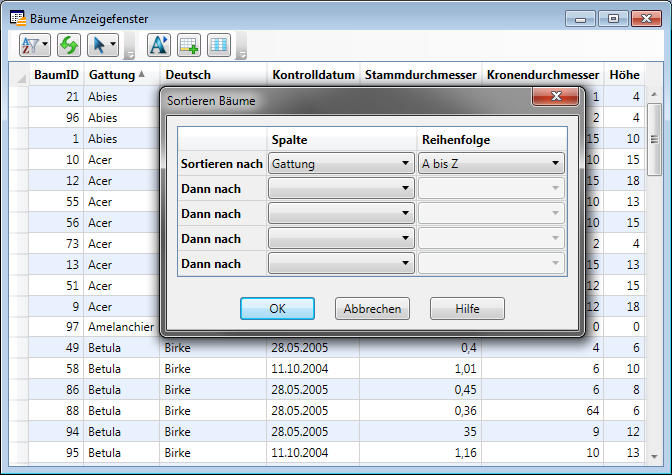Click Betula cell in row 58
This screenshot has height=475, width=672.
pyautogui.click(x=121, y=369)
